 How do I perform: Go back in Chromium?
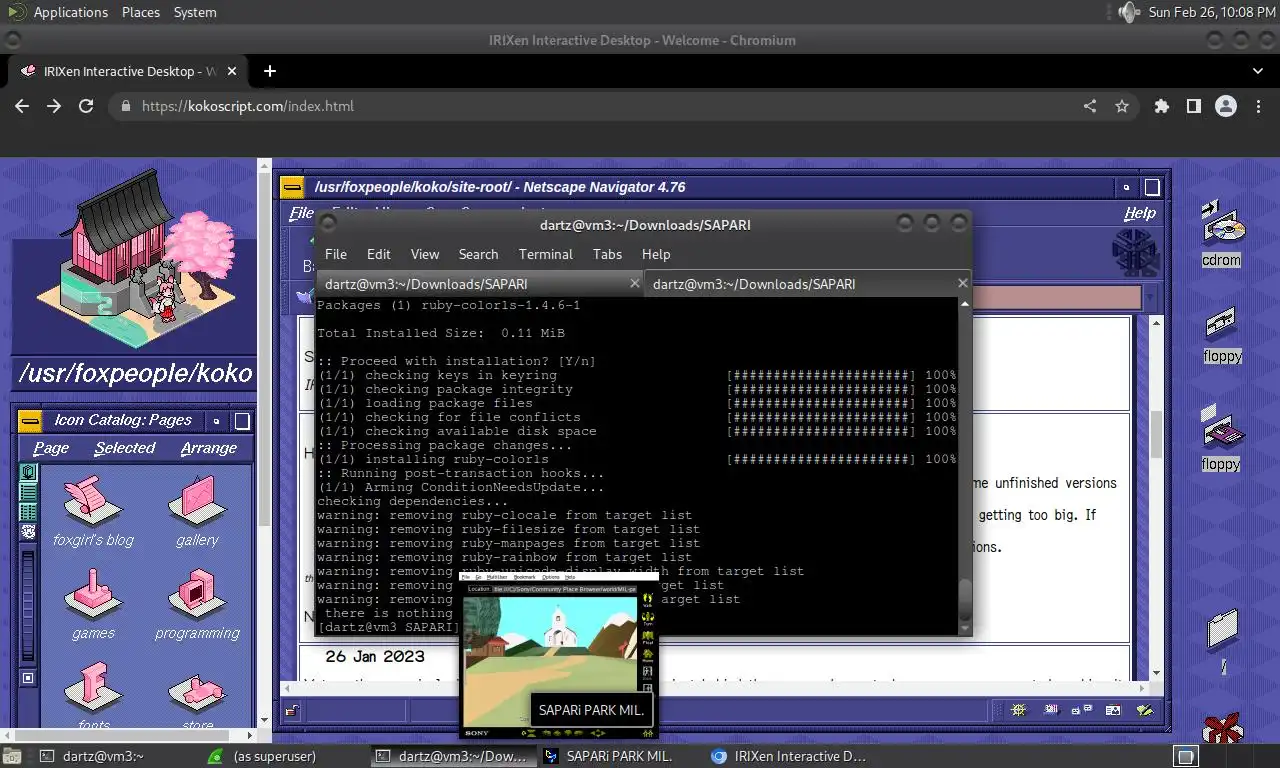coord(22,106)
